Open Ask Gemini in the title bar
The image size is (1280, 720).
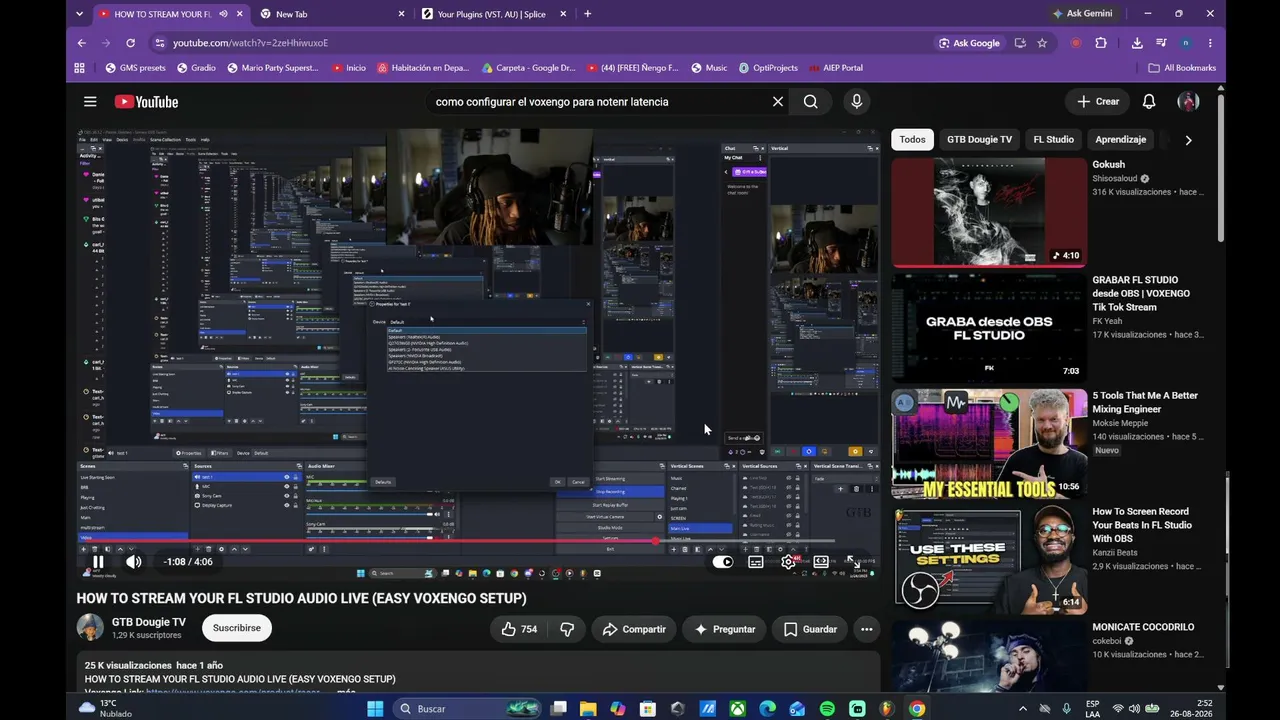pos(1082,14)
